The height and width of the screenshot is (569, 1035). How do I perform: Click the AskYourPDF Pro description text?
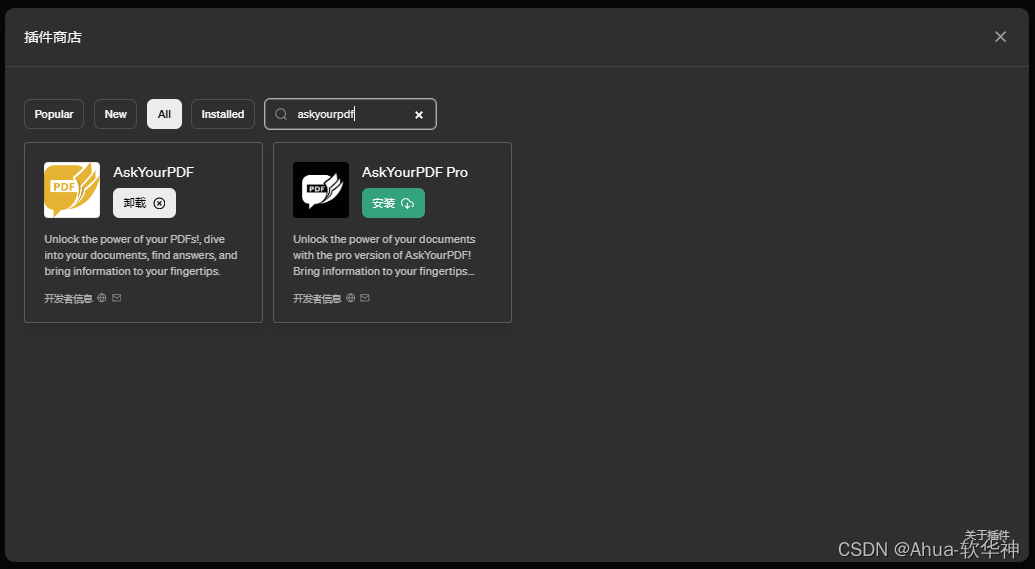point(384,255)
